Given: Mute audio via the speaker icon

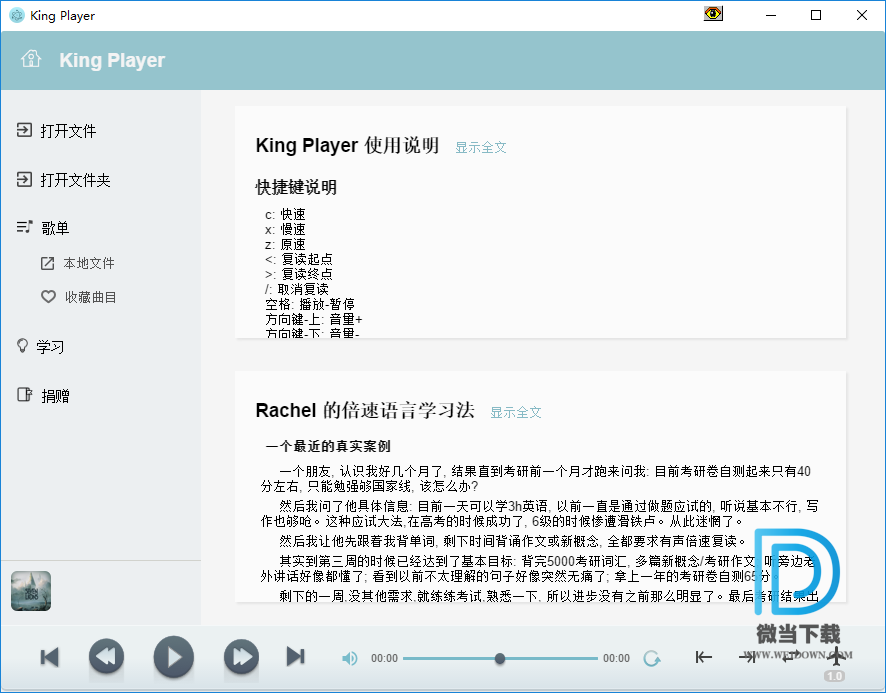Looking at the screenshot, I should coord(350,658).
